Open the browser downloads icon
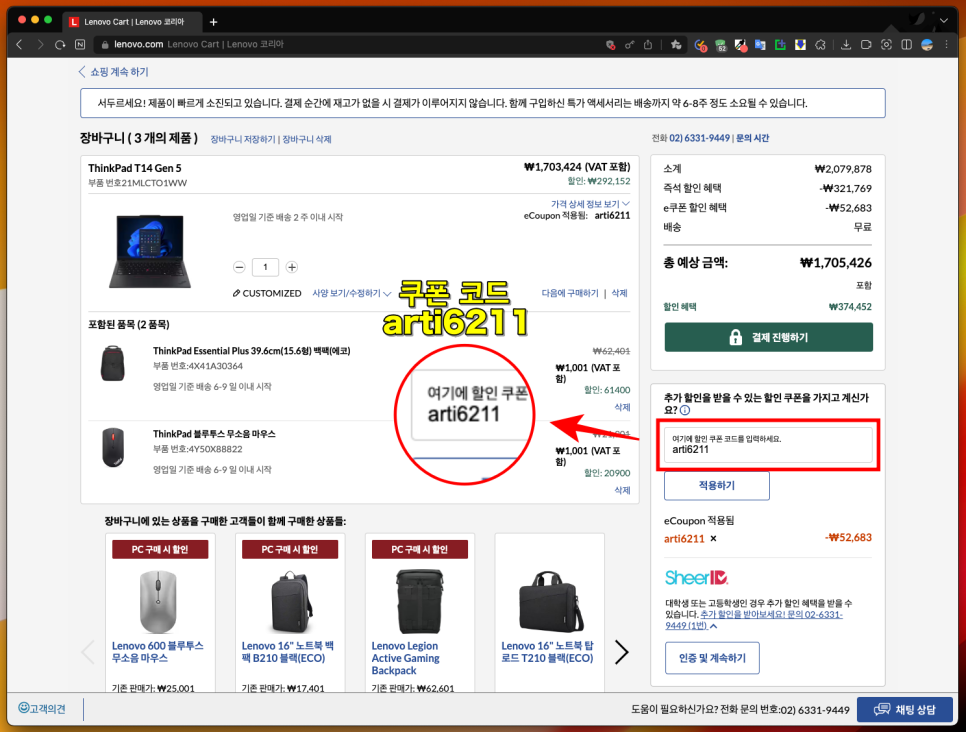Viewport: 966px width, 732px height. [x=846, y=44]
